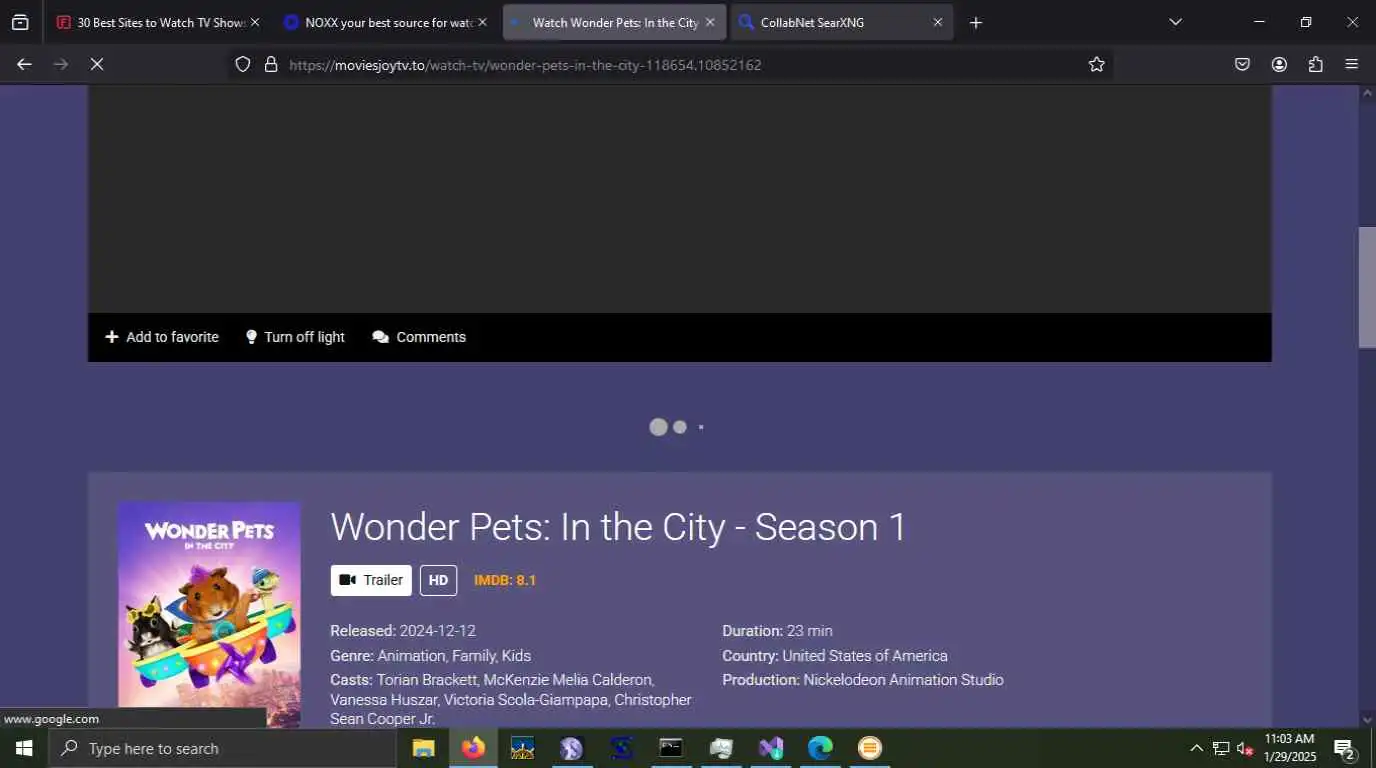Show hidden system tray icons

click(x=1196, y=748)
